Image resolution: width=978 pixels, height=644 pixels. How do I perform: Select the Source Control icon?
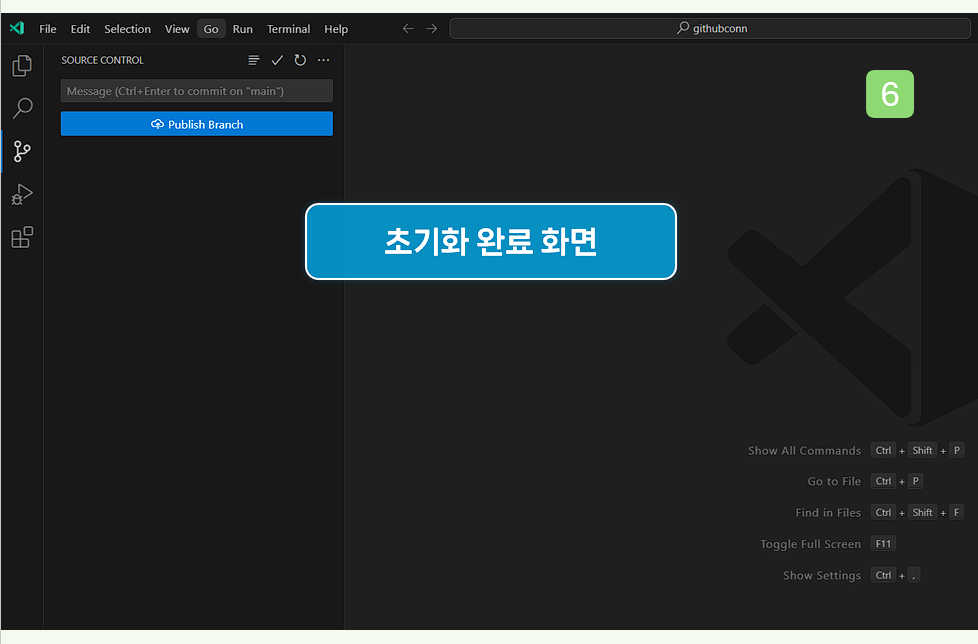21,151
